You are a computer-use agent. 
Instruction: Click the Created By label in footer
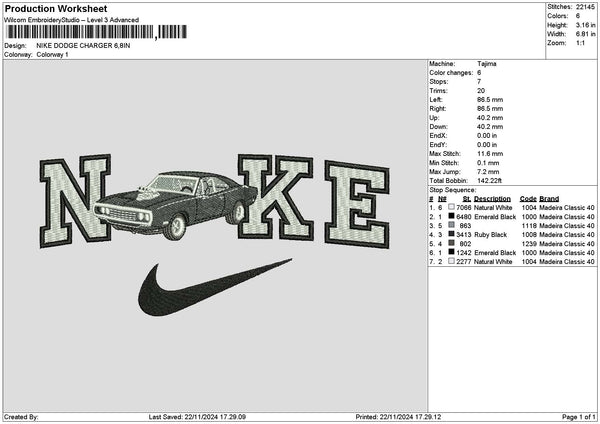tap(21, 417)
